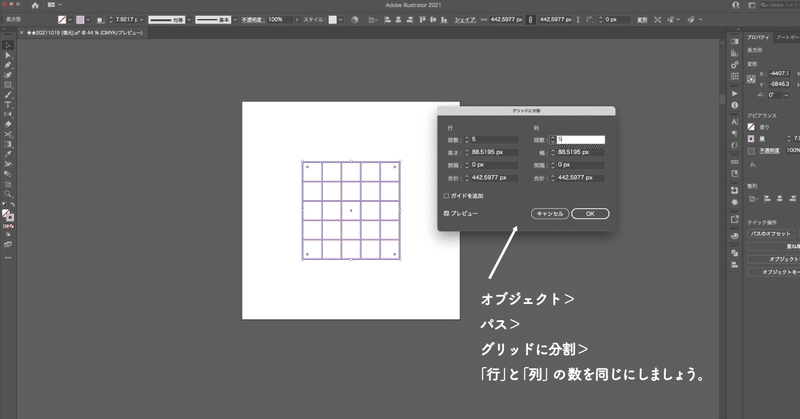Screen dimensions: 800x419
Task: Close the document tab with X
Action: (21, 33)
